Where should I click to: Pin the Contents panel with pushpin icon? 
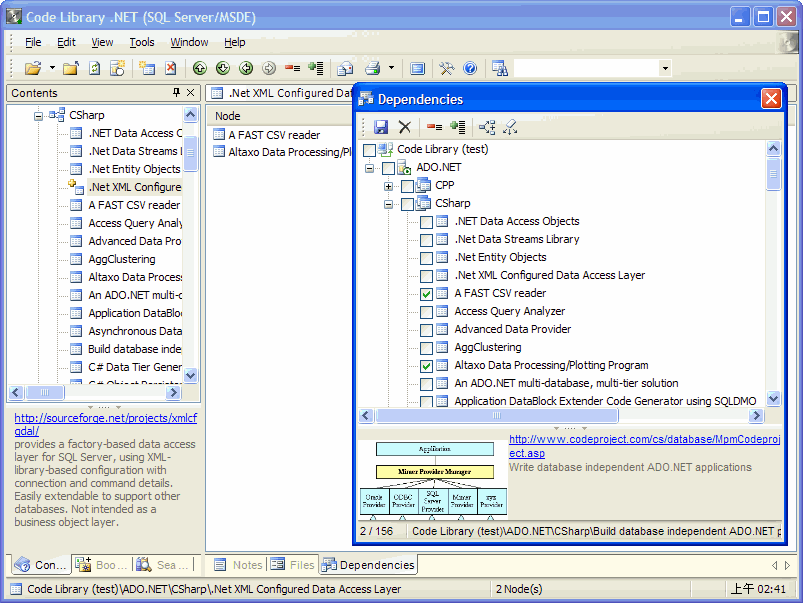(176, 92)
